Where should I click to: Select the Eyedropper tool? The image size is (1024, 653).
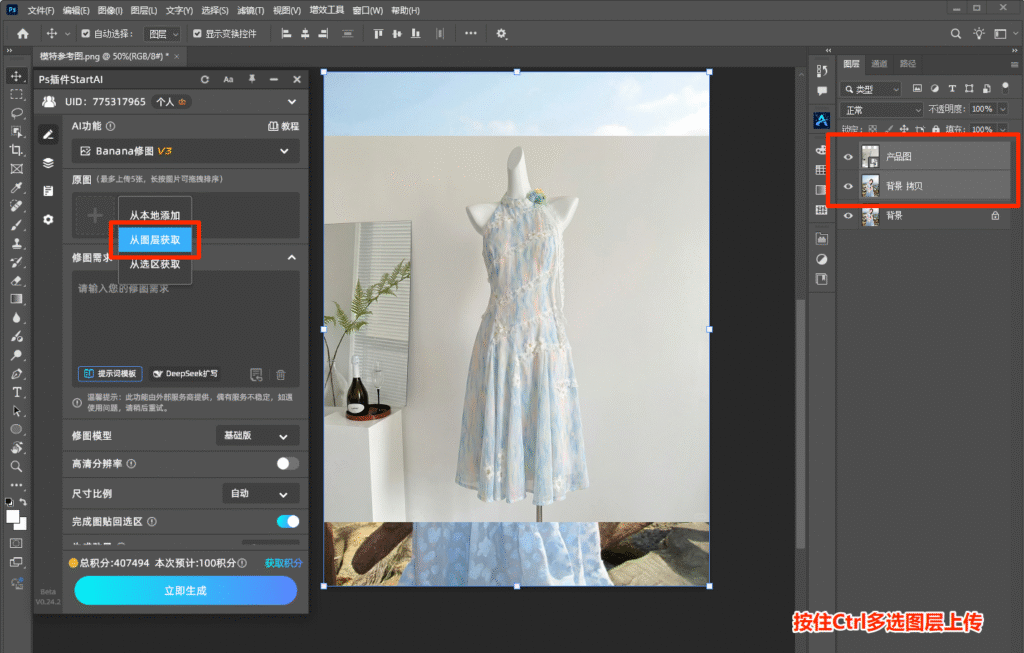pyautogui.click(x=16, y=187)
